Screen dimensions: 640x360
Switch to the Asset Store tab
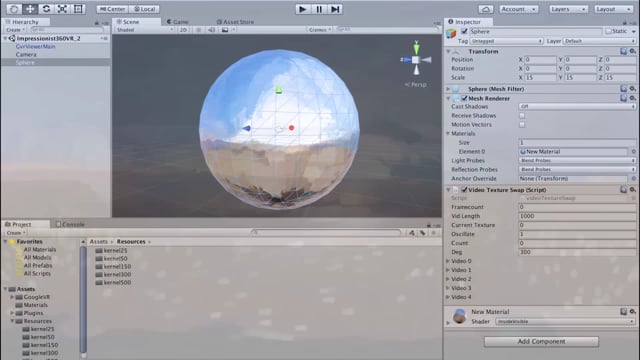(x=235, y=22)
